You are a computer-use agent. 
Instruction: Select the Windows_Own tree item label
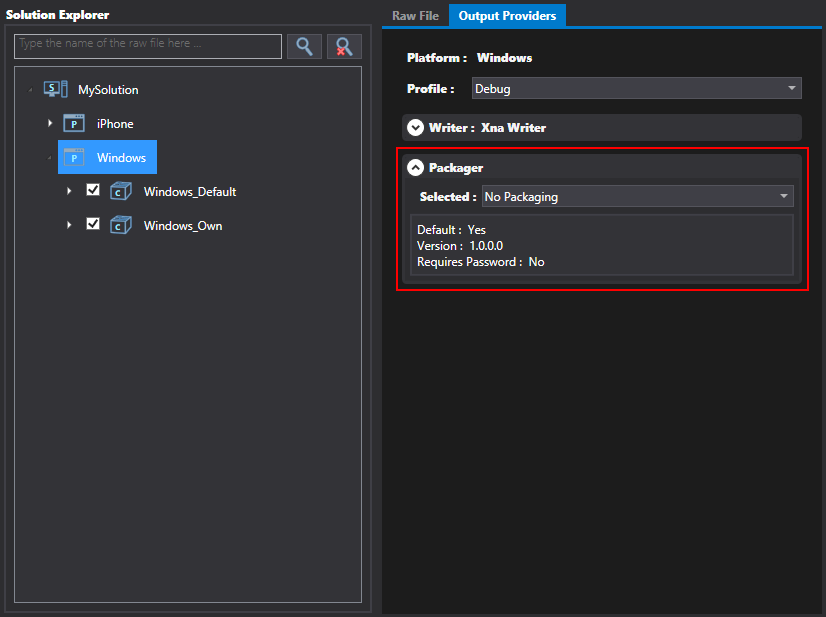pyautogui.click(x=183, y=226)
